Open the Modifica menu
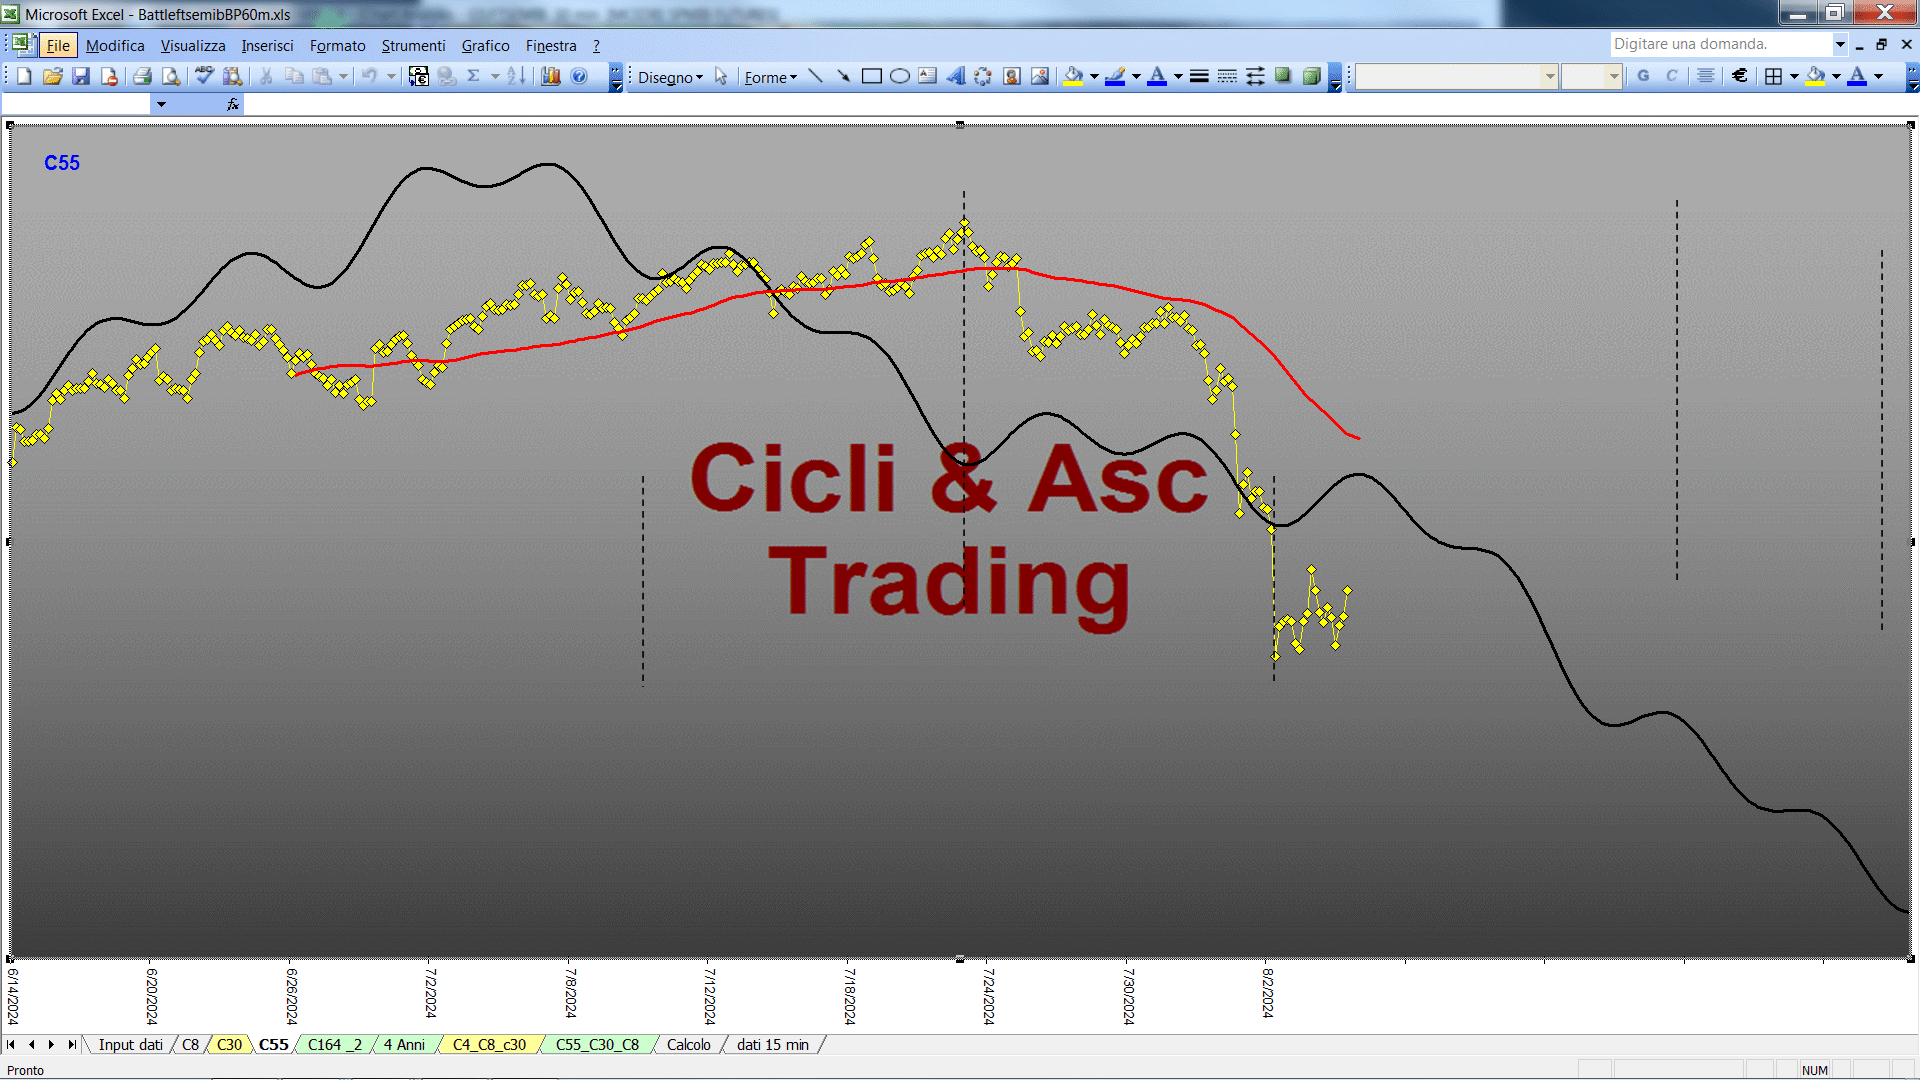This screenshot has height=1080, width=1920. (x=115, y=45)
